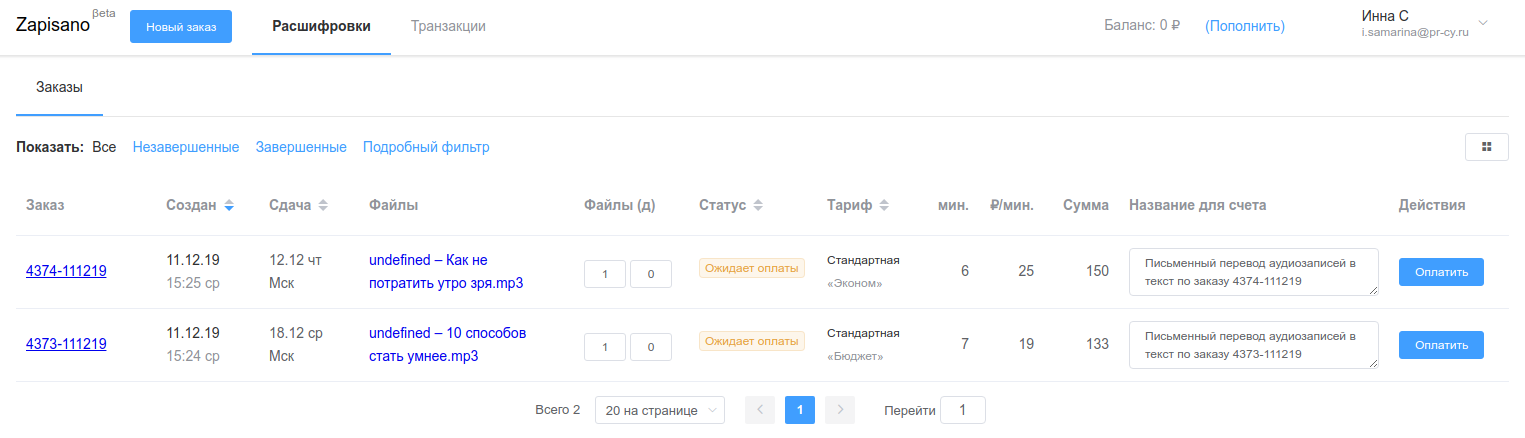Open the Расшифровки tab
The width and height of the screenshot is (1525, 438).
point(321,26)
